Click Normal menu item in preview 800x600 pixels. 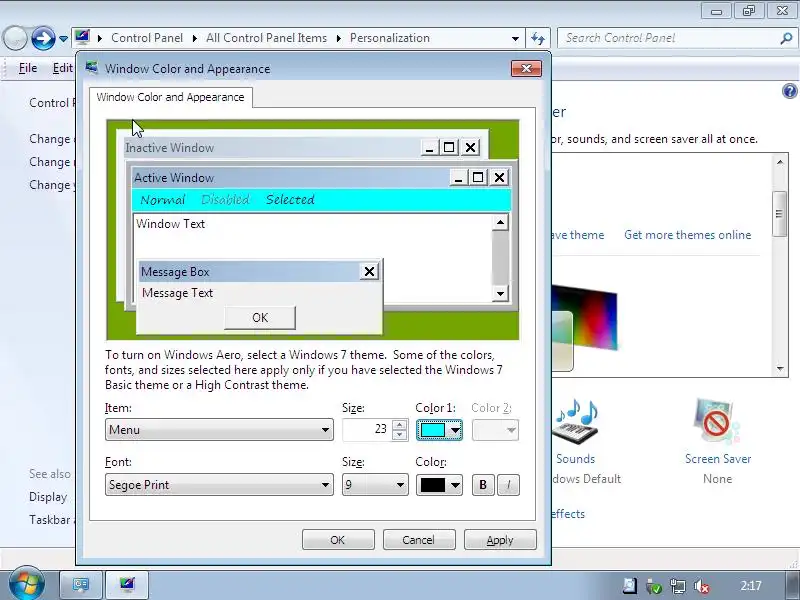[163, 199]
